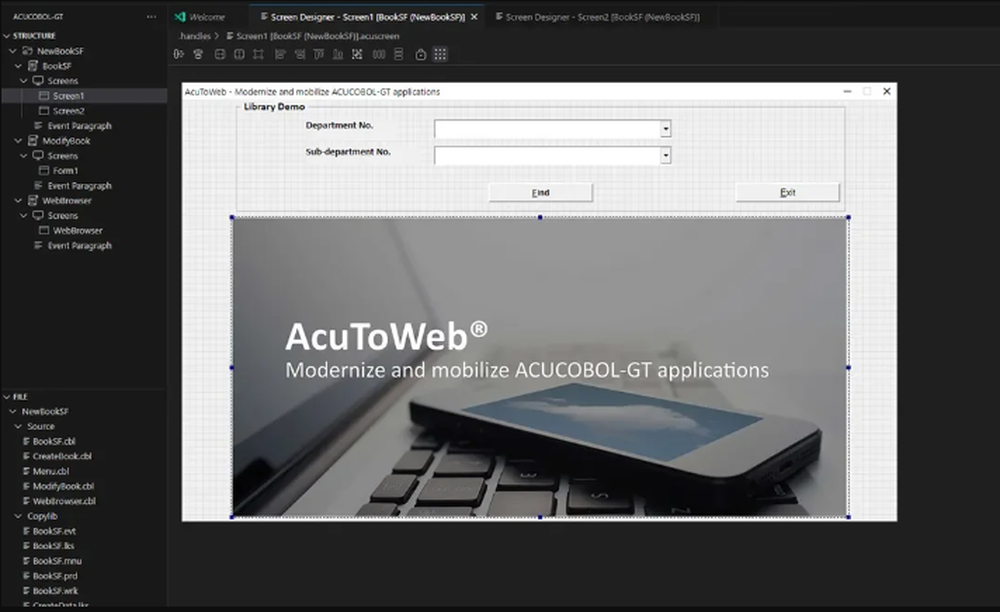Click the window icon beside Screen2

[x=44, y=110]
